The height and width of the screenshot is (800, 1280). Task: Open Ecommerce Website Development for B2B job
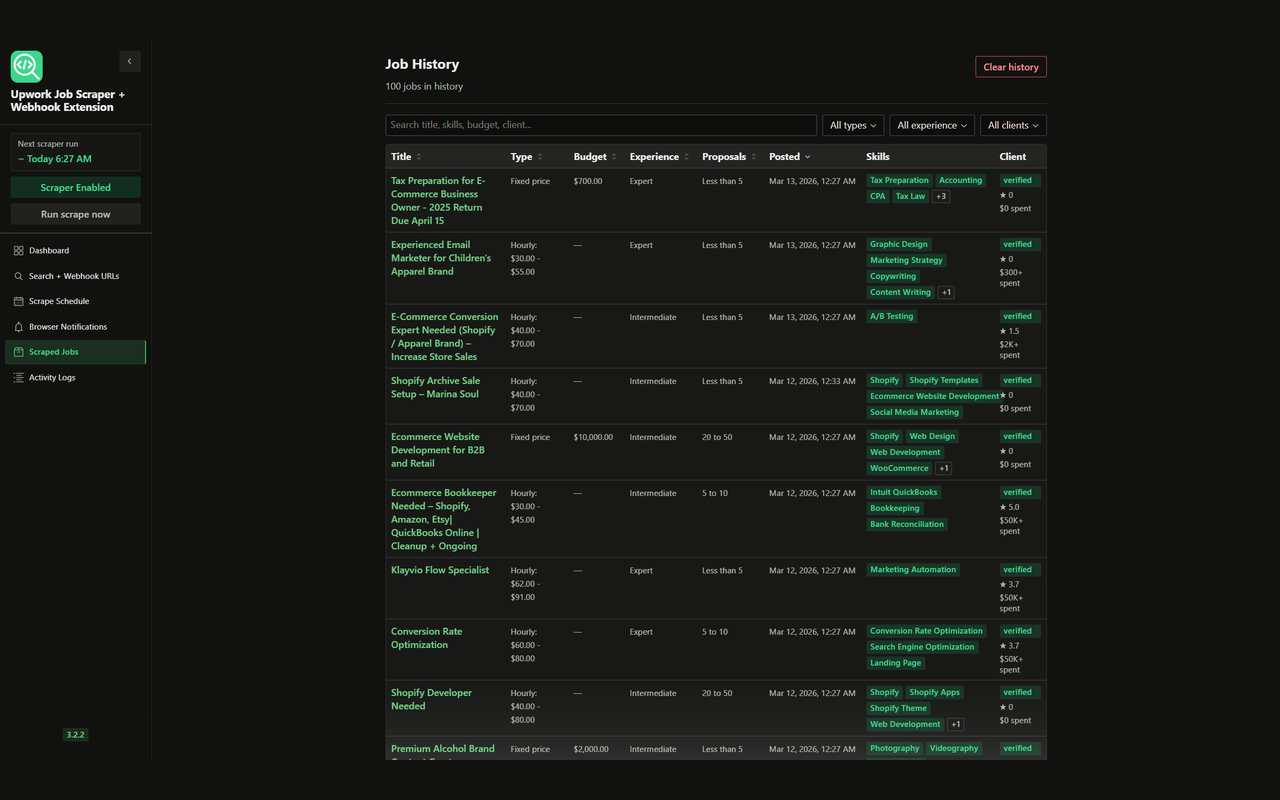[x=438, y=450]
